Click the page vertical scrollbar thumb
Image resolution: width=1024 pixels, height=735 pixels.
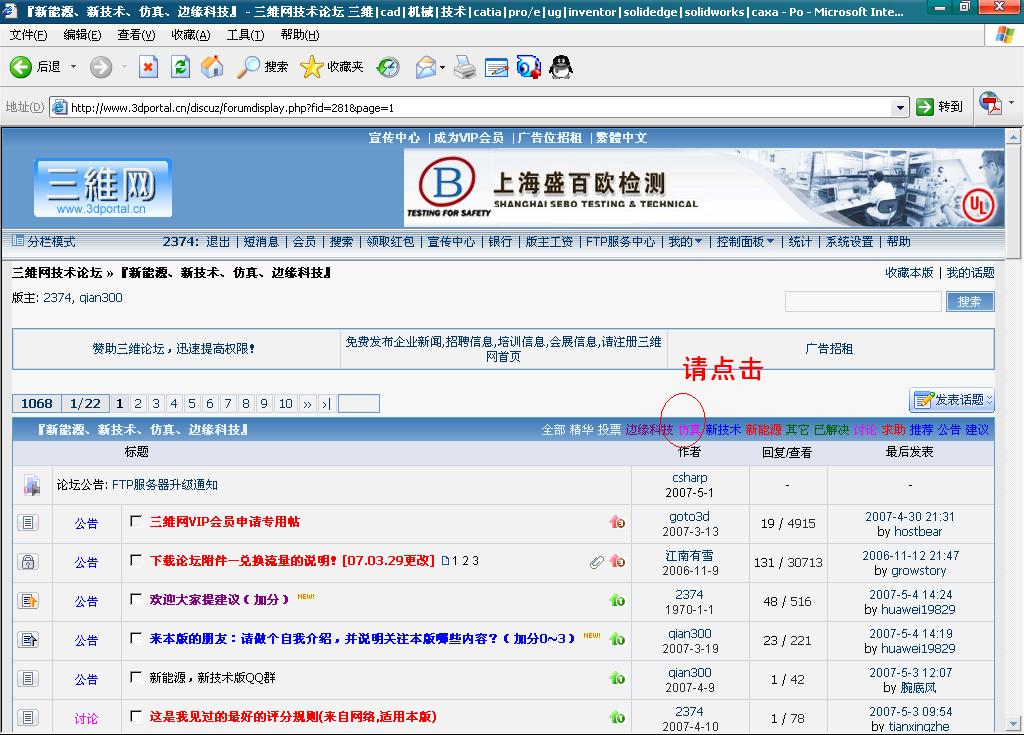pyautogui.click(x=1013, y=201)
